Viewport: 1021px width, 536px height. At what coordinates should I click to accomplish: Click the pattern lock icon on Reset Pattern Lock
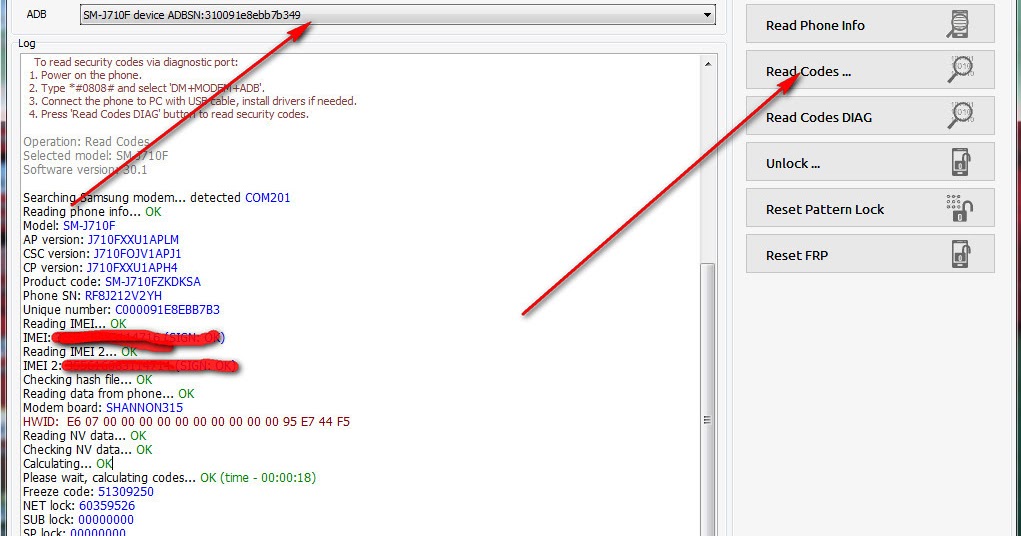pos(959,208)
